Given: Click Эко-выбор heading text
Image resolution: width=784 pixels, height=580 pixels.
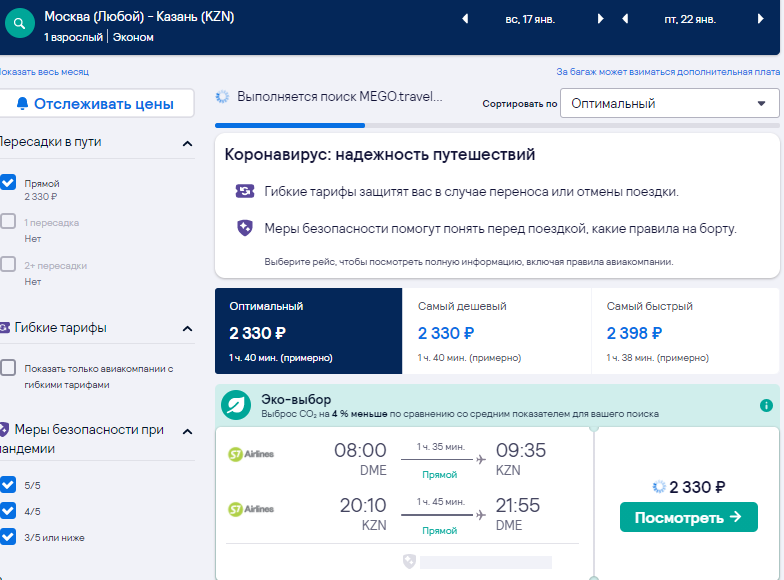Looking at the screenshot, I should (x=296, y=400).
